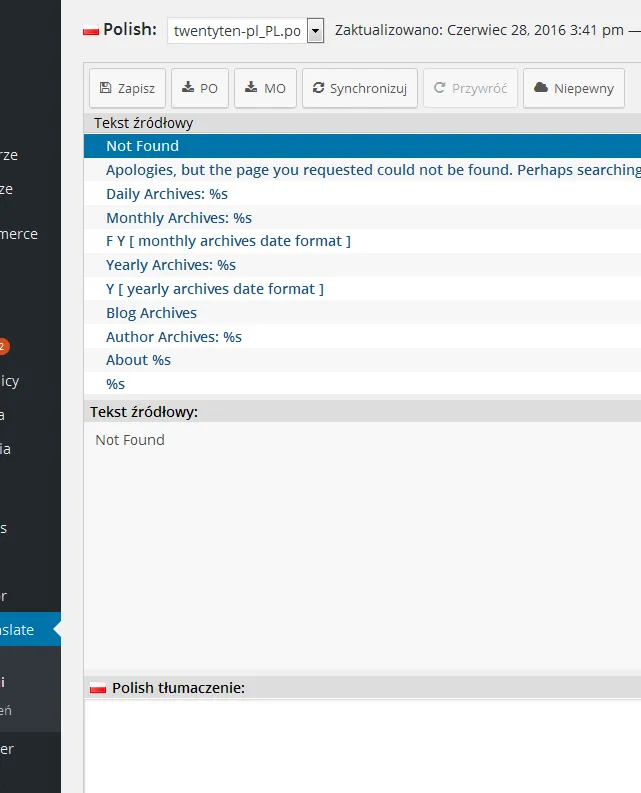The image size is (641, 793).
Task: Click the flag beside Polish tłumaczenie
Action: click(98, 688)
